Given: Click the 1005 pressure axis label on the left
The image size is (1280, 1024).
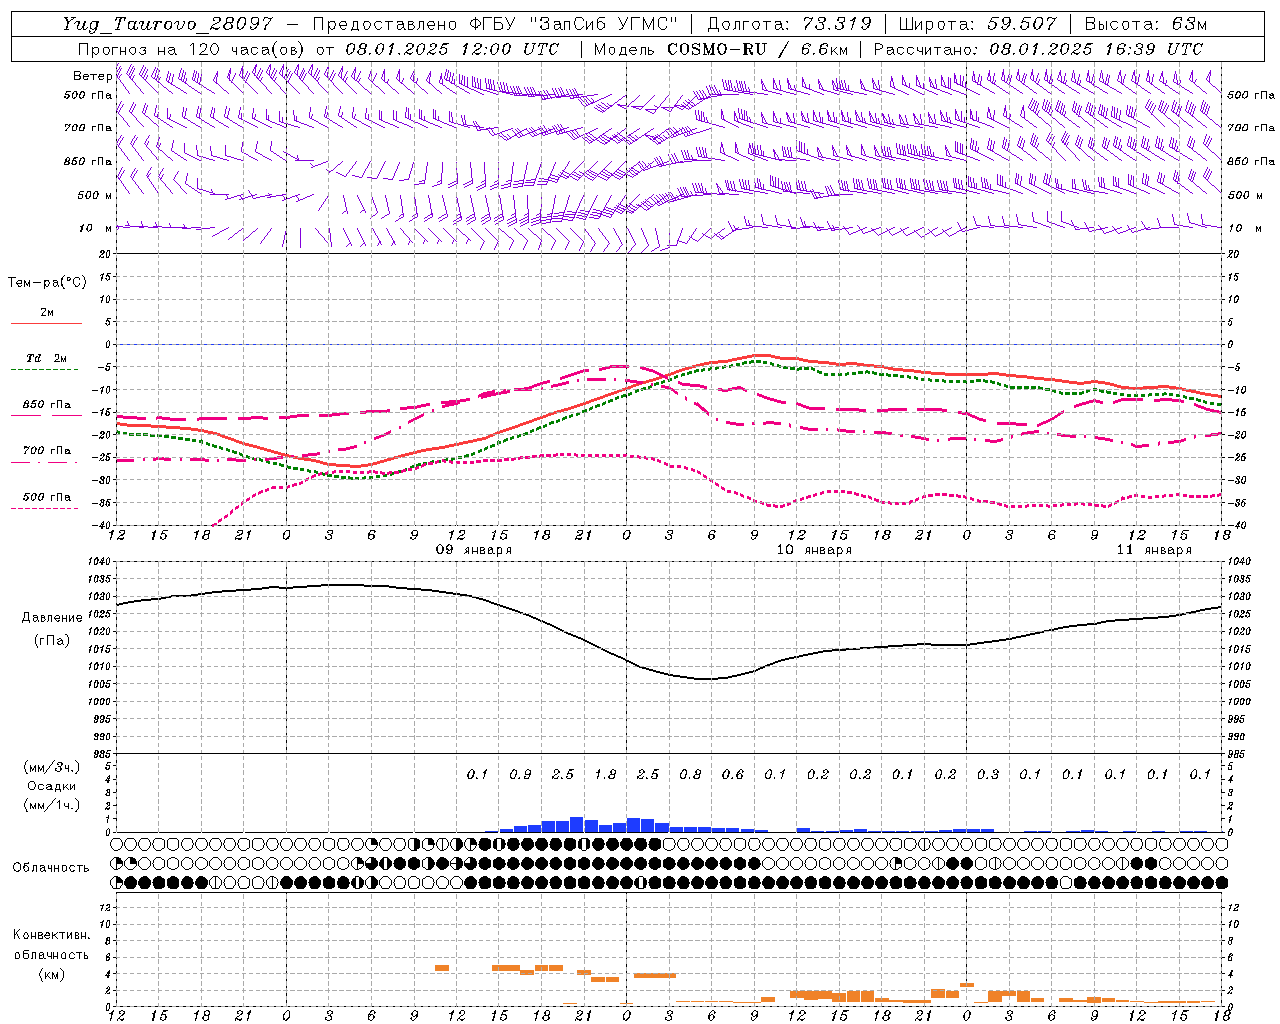Looking at the screenshot, I should (x=101, y=684).
